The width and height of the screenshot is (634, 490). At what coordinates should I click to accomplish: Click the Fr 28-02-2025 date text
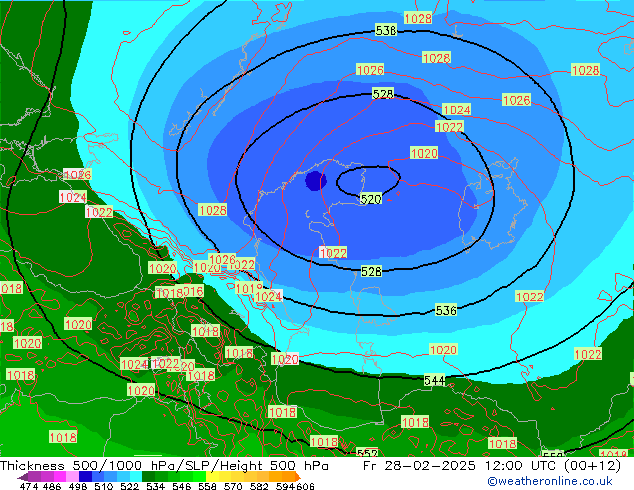coord(409,466)
